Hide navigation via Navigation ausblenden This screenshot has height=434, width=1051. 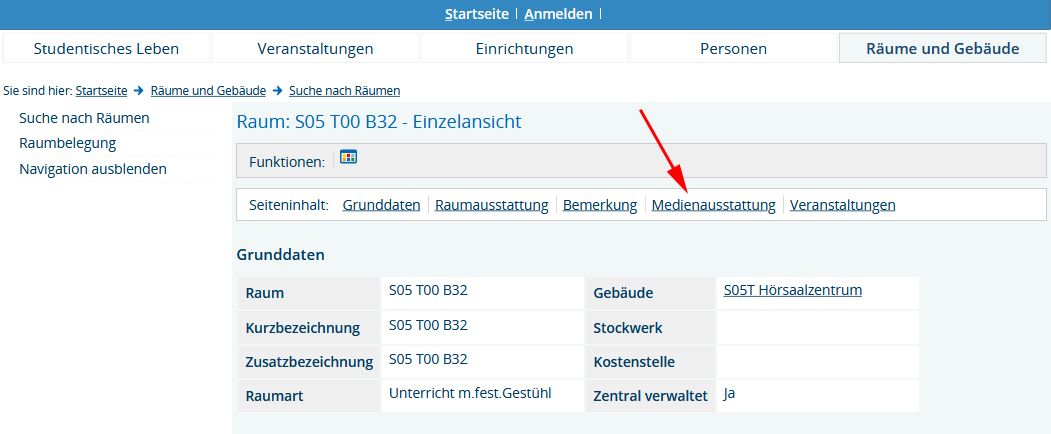(93, 169)
